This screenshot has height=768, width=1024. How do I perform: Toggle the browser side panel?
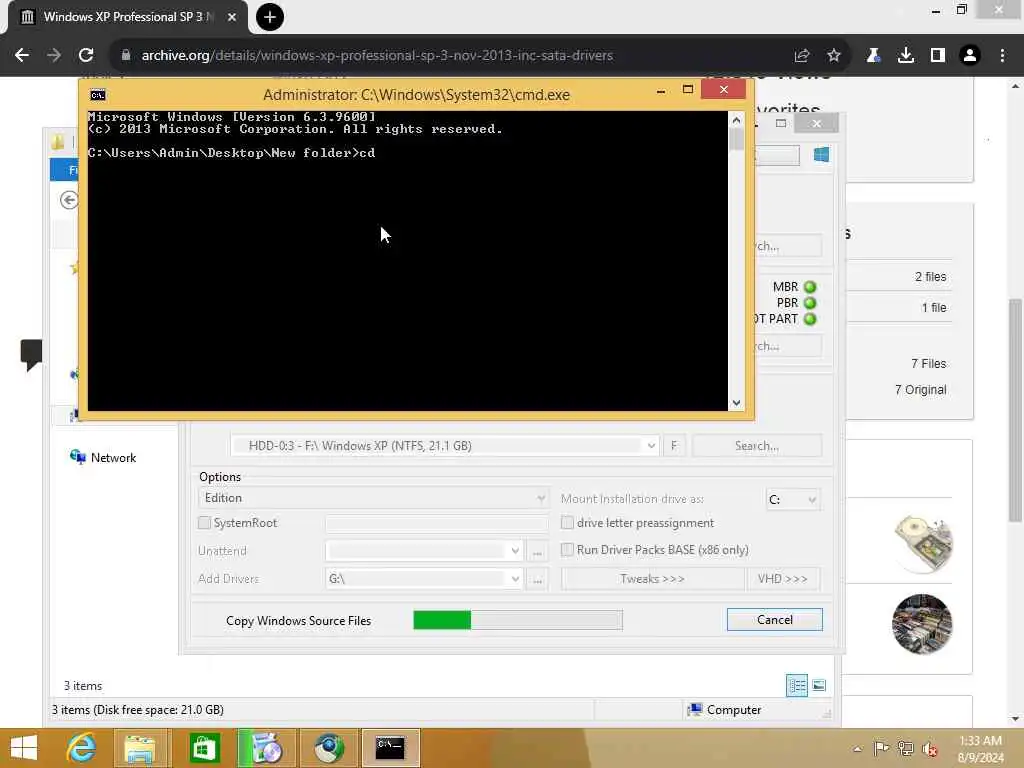pyautogui.click(x=938, y=56)
